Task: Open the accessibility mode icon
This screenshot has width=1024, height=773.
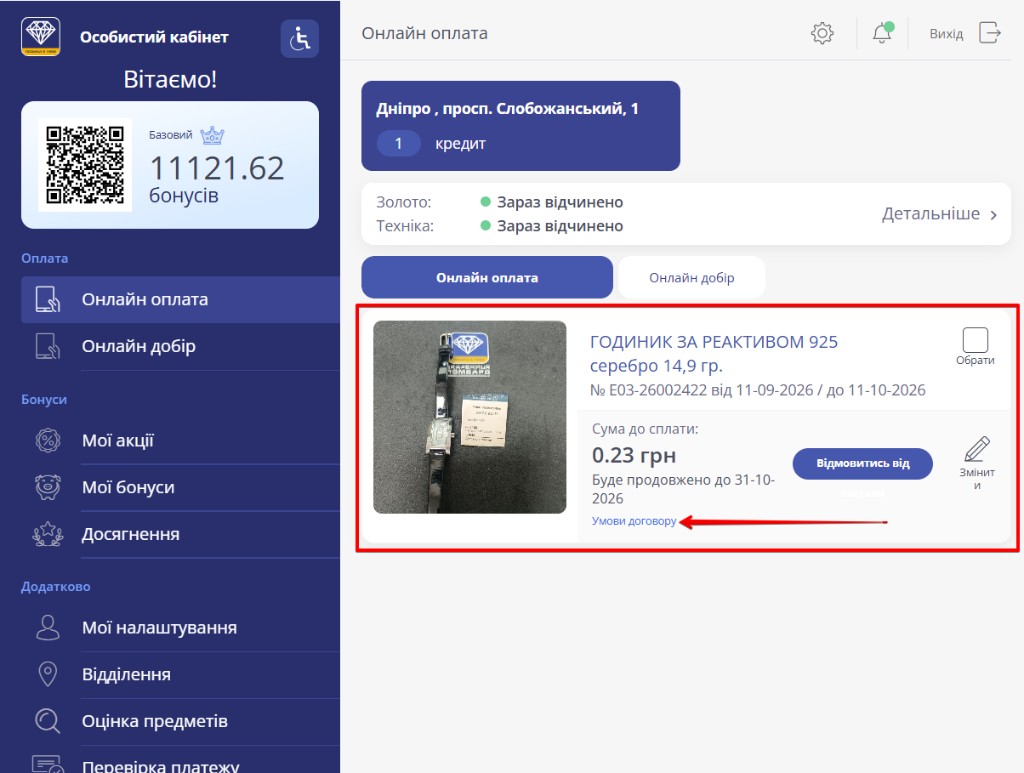Action: [300, 39]
